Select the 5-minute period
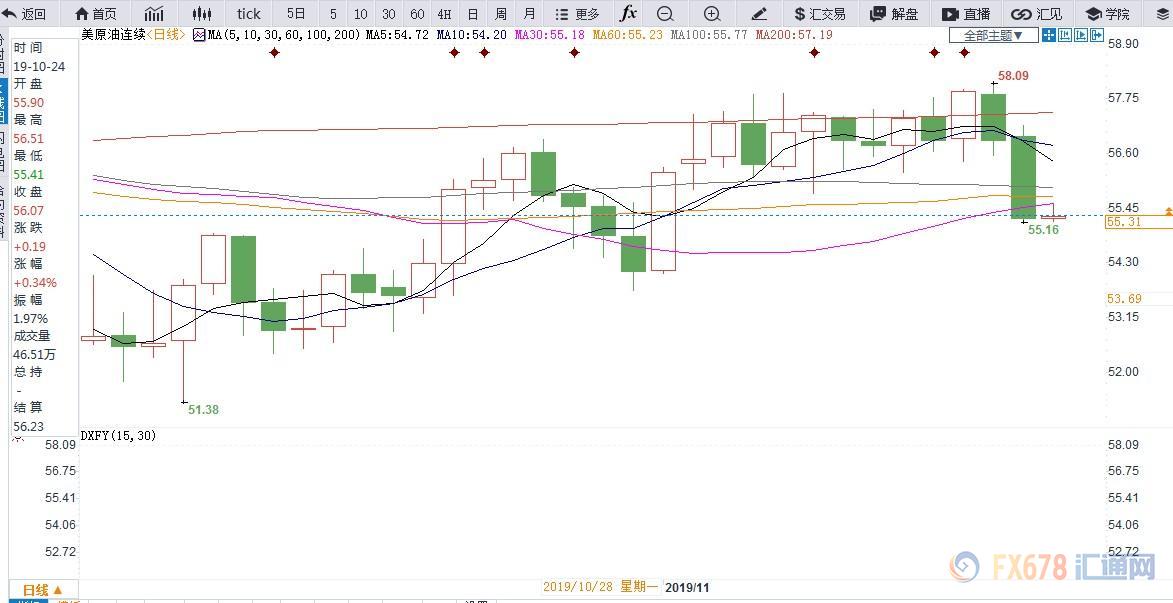 [333, 13]
